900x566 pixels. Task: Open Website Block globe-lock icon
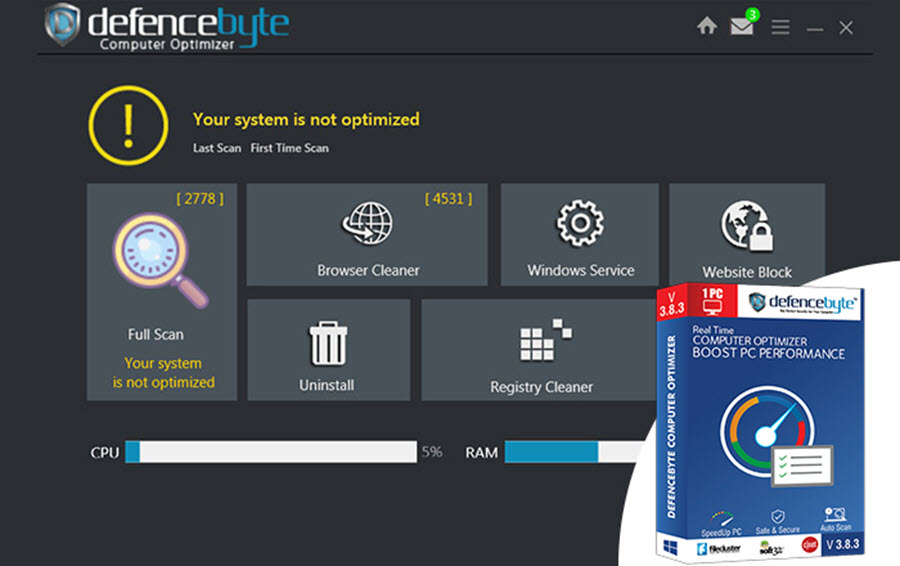click(747, 226)
